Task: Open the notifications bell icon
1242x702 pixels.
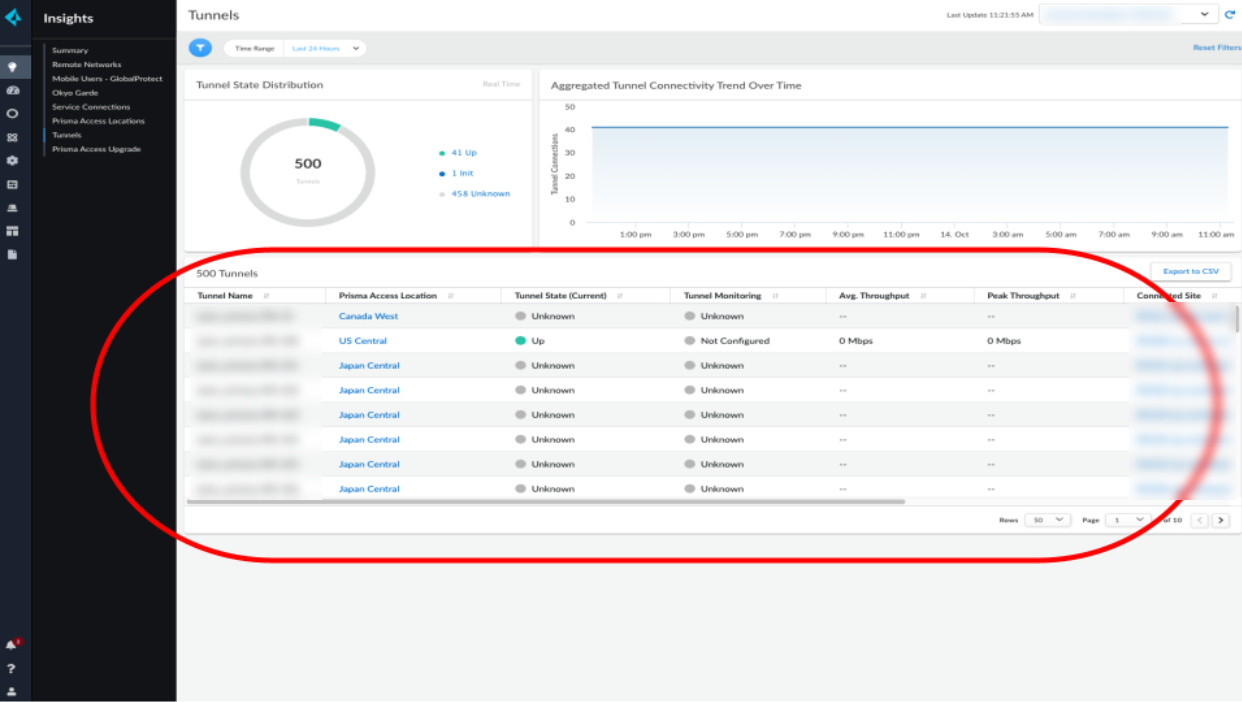Action: click(12, 645)
